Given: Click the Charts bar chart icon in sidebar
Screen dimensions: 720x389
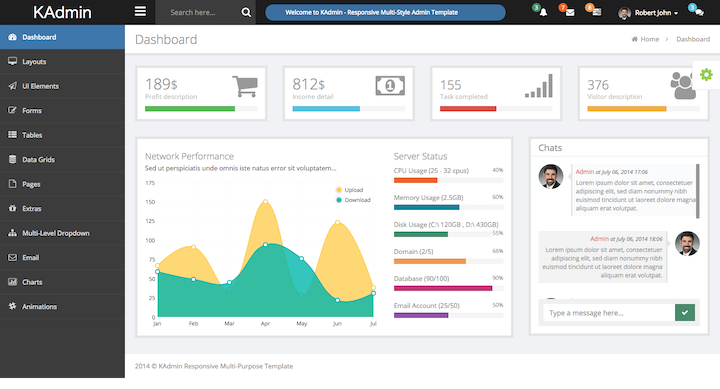Looking at the screenshot, I should click(x=12, y=282).
